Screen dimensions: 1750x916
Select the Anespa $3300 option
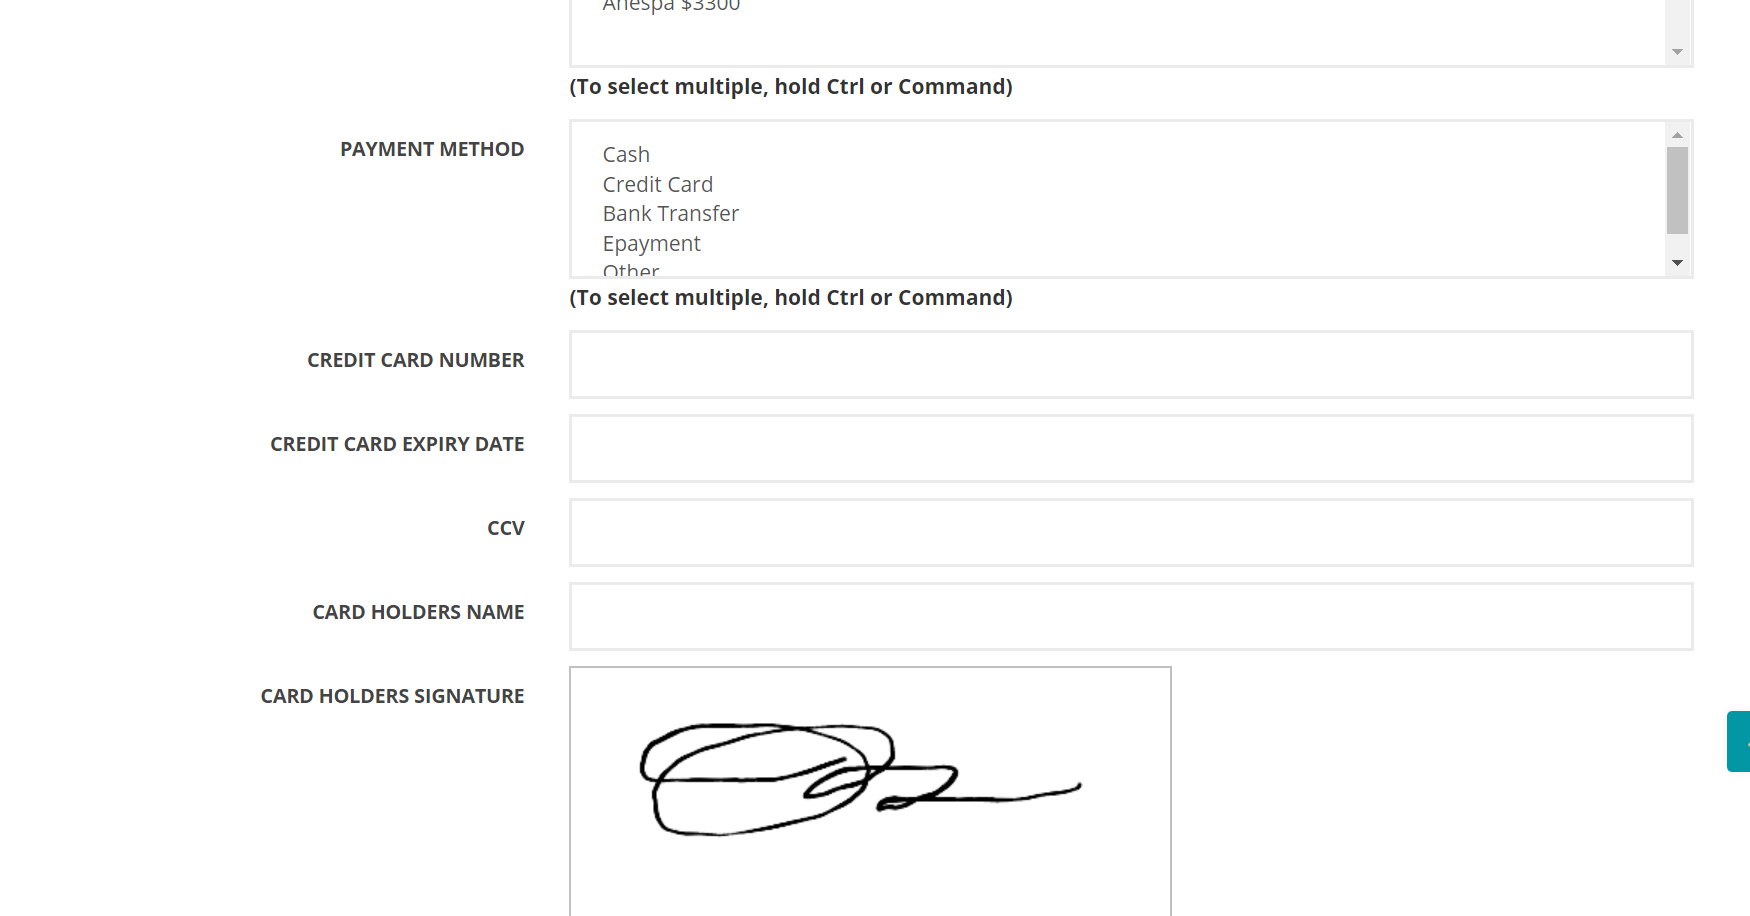pos(671,6)
